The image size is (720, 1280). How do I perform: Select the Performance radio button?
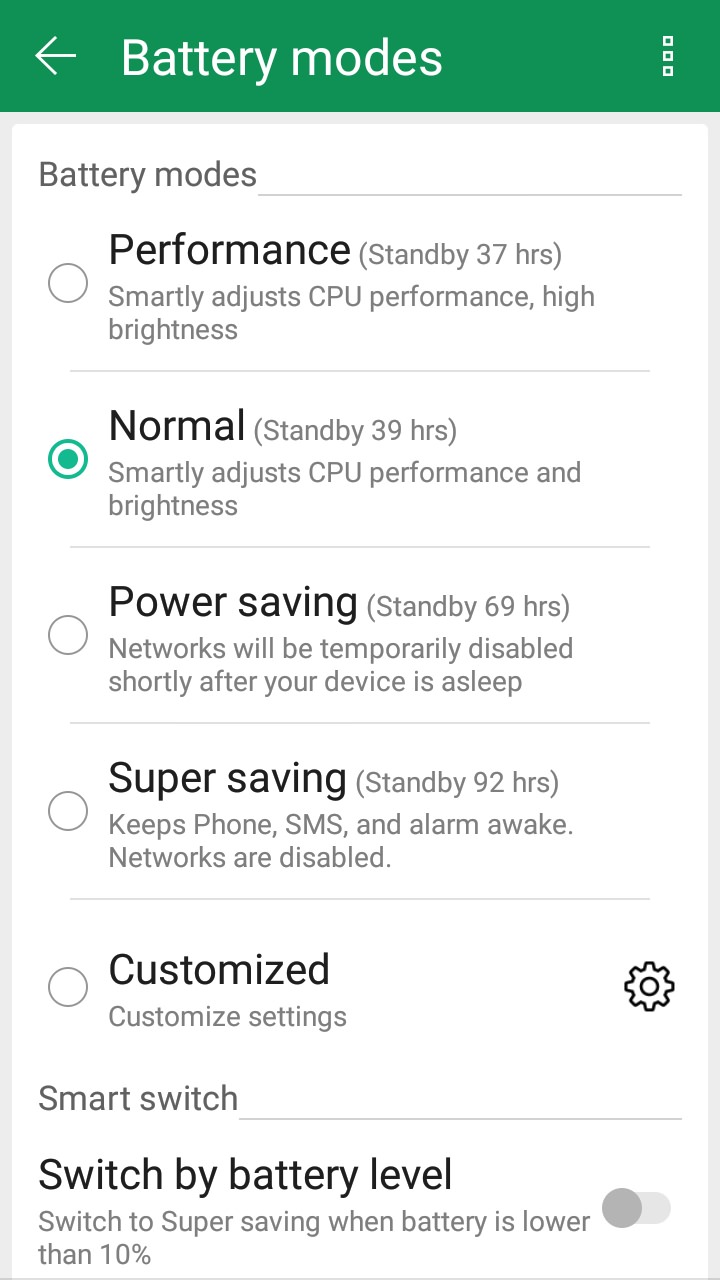[x=68, y=283]
